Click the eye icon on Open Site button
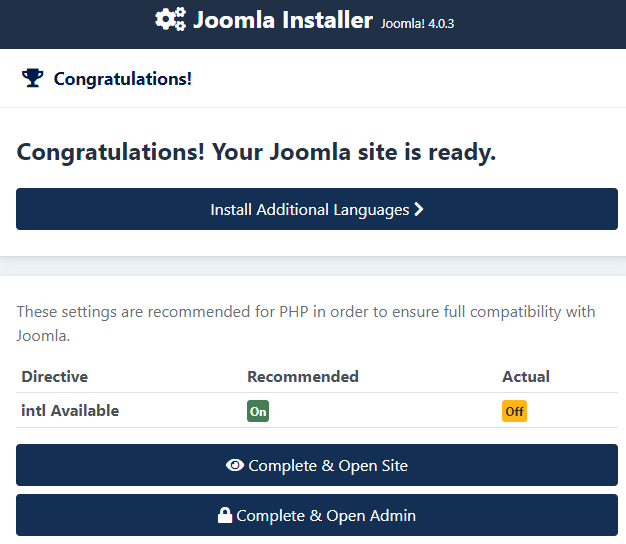The image size is (626, 544). tap(235, 465)
